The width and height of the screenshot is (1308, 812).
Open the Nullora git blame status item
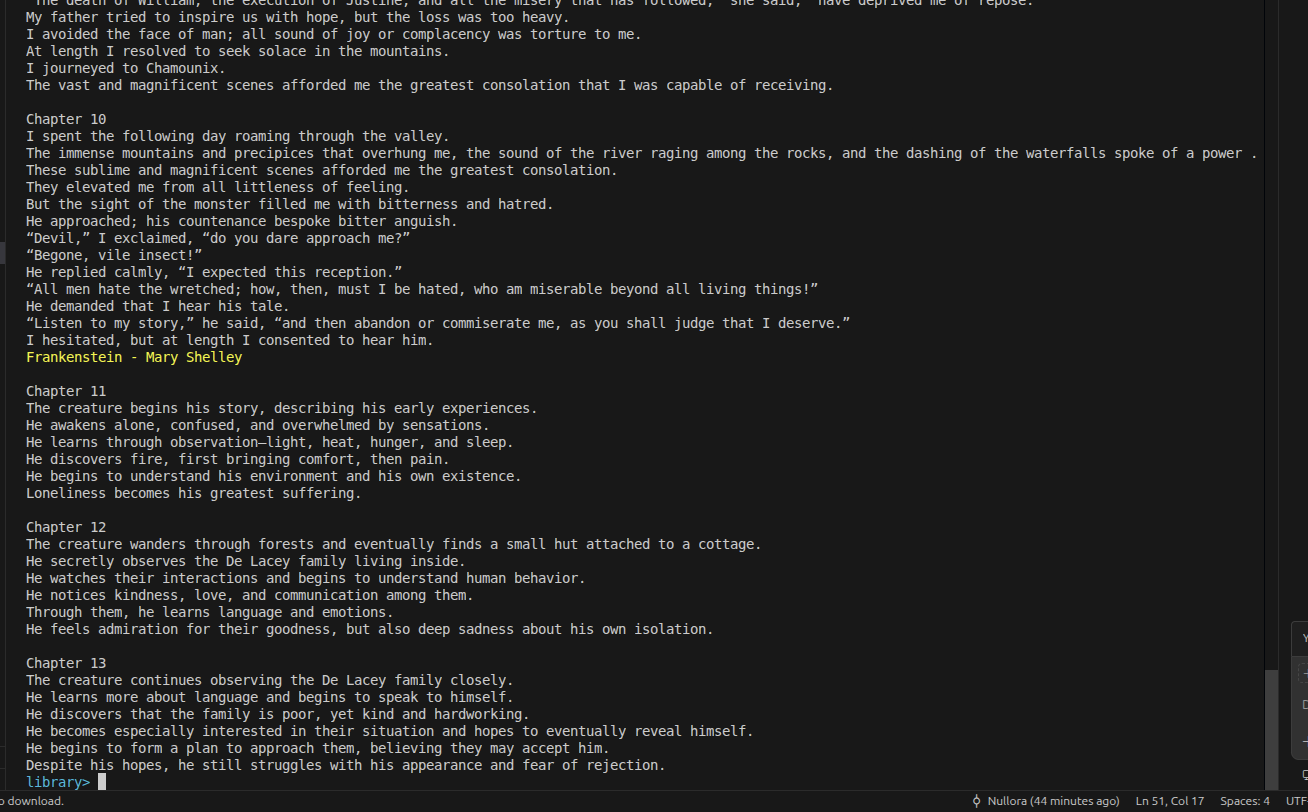click(1052, 801)
